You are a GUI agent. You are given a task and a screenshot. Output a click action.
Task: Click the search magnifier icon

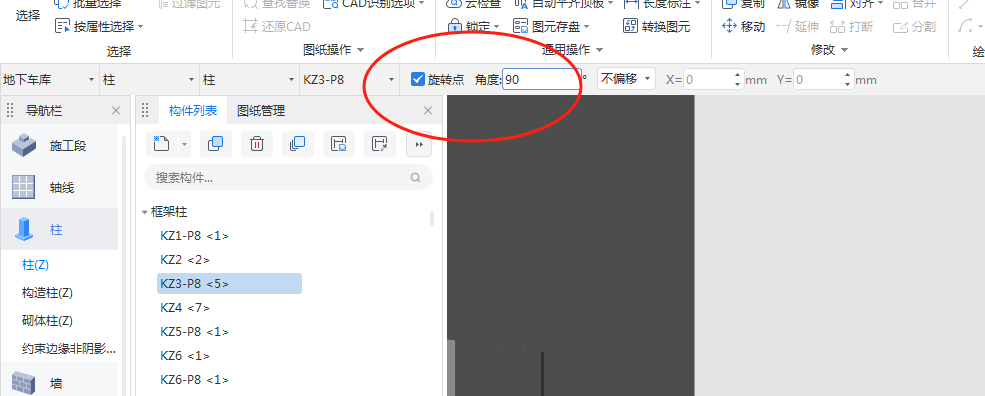pos(415,178)
